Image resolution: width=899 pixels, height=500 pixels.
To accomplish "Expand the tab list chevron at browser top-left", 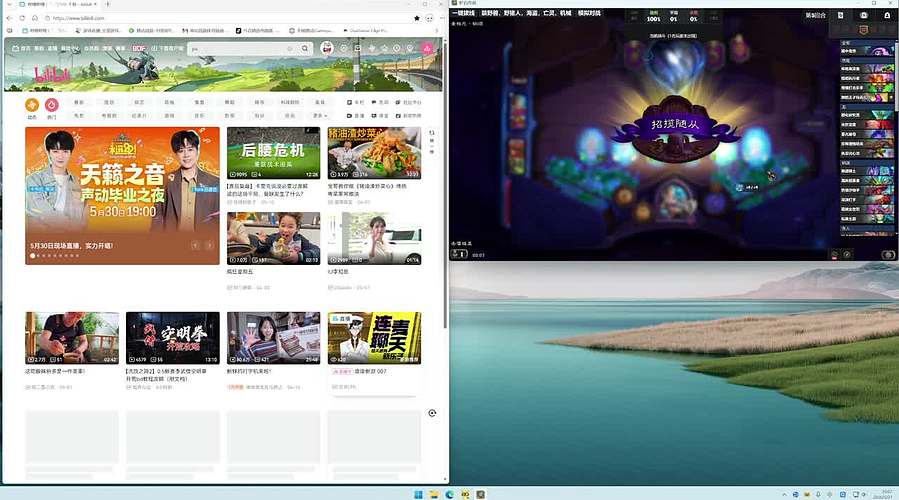I will (8, 4).
